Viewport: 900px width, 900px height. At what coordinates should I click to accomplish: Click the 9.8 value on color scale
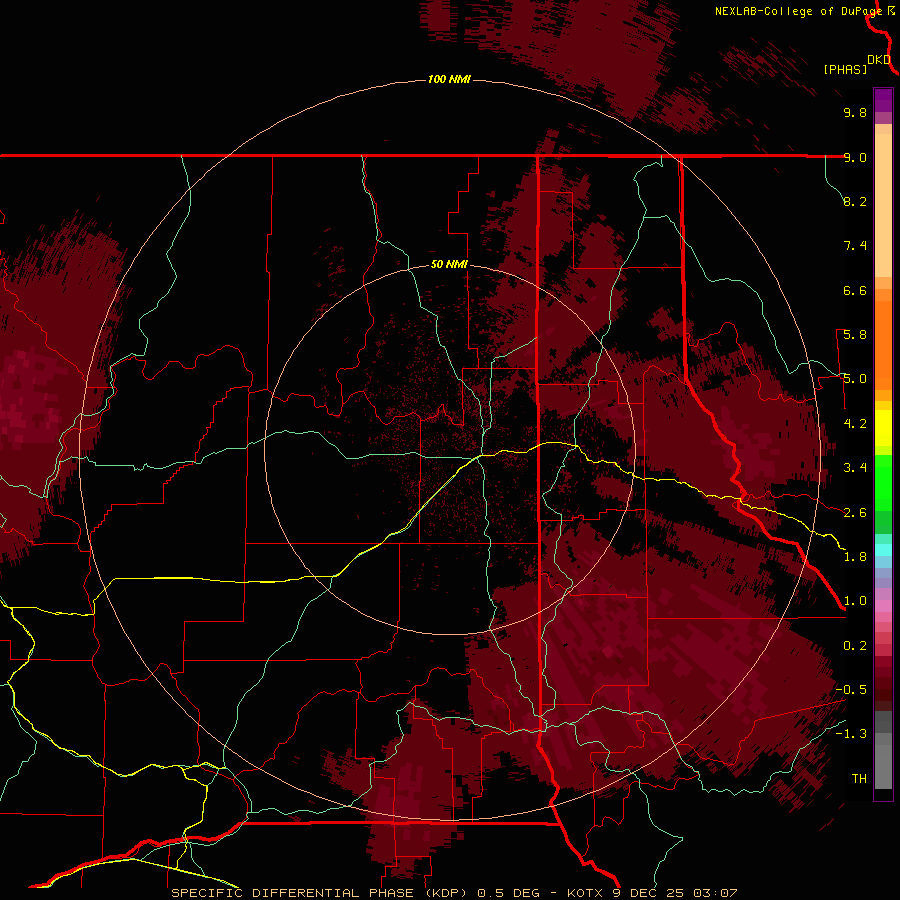[x=855, y=112]
